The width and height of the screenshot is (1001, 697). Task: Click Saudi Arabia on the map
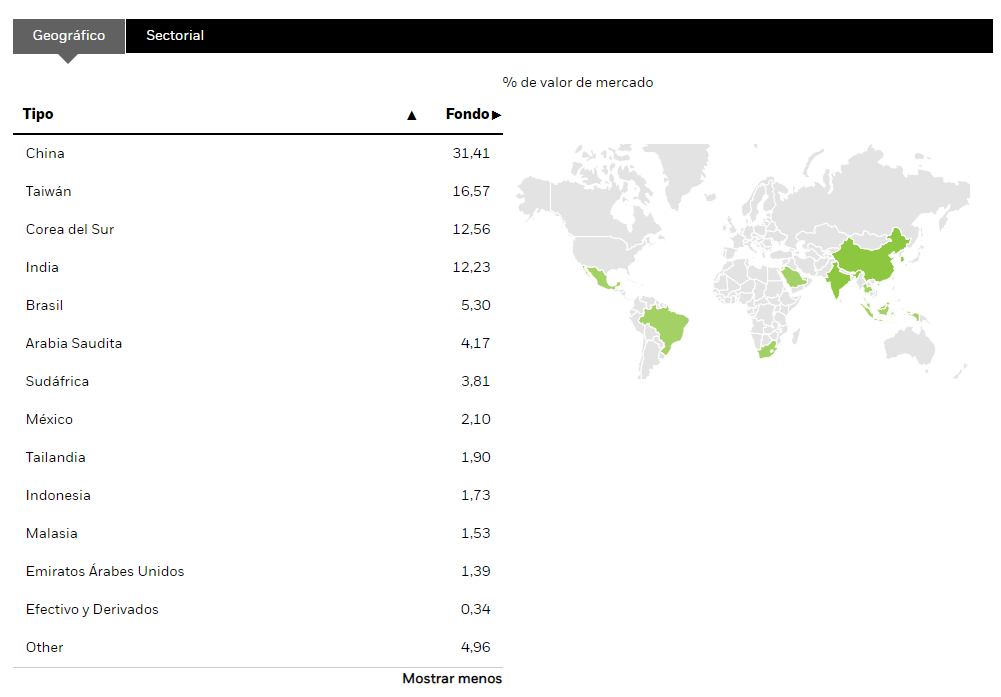[795, 277]
